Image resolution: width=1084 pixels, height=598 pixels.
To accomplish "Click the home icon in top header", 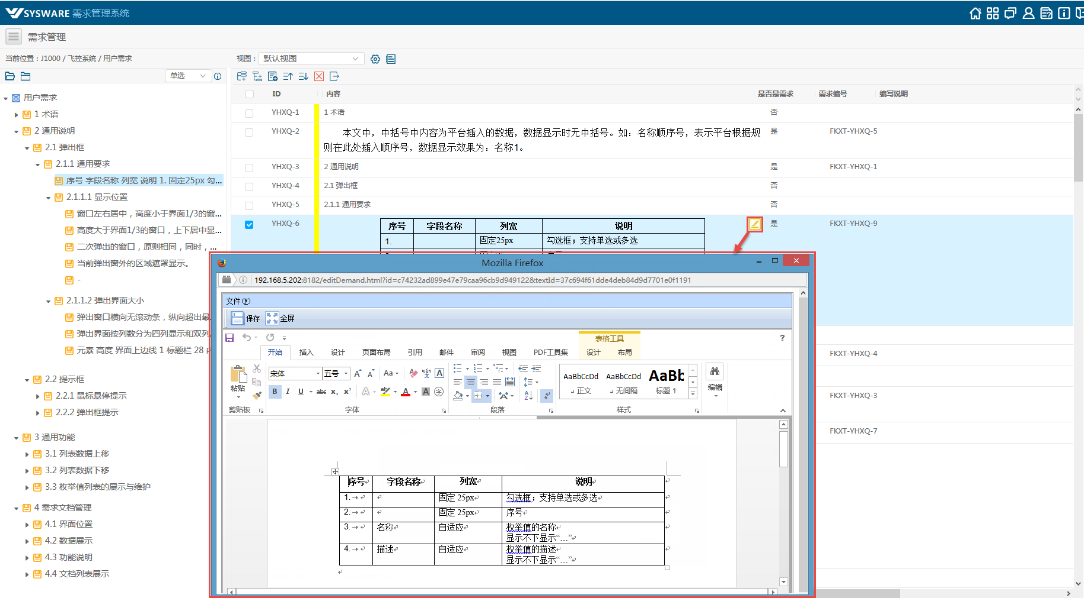I will click(976, 13).
